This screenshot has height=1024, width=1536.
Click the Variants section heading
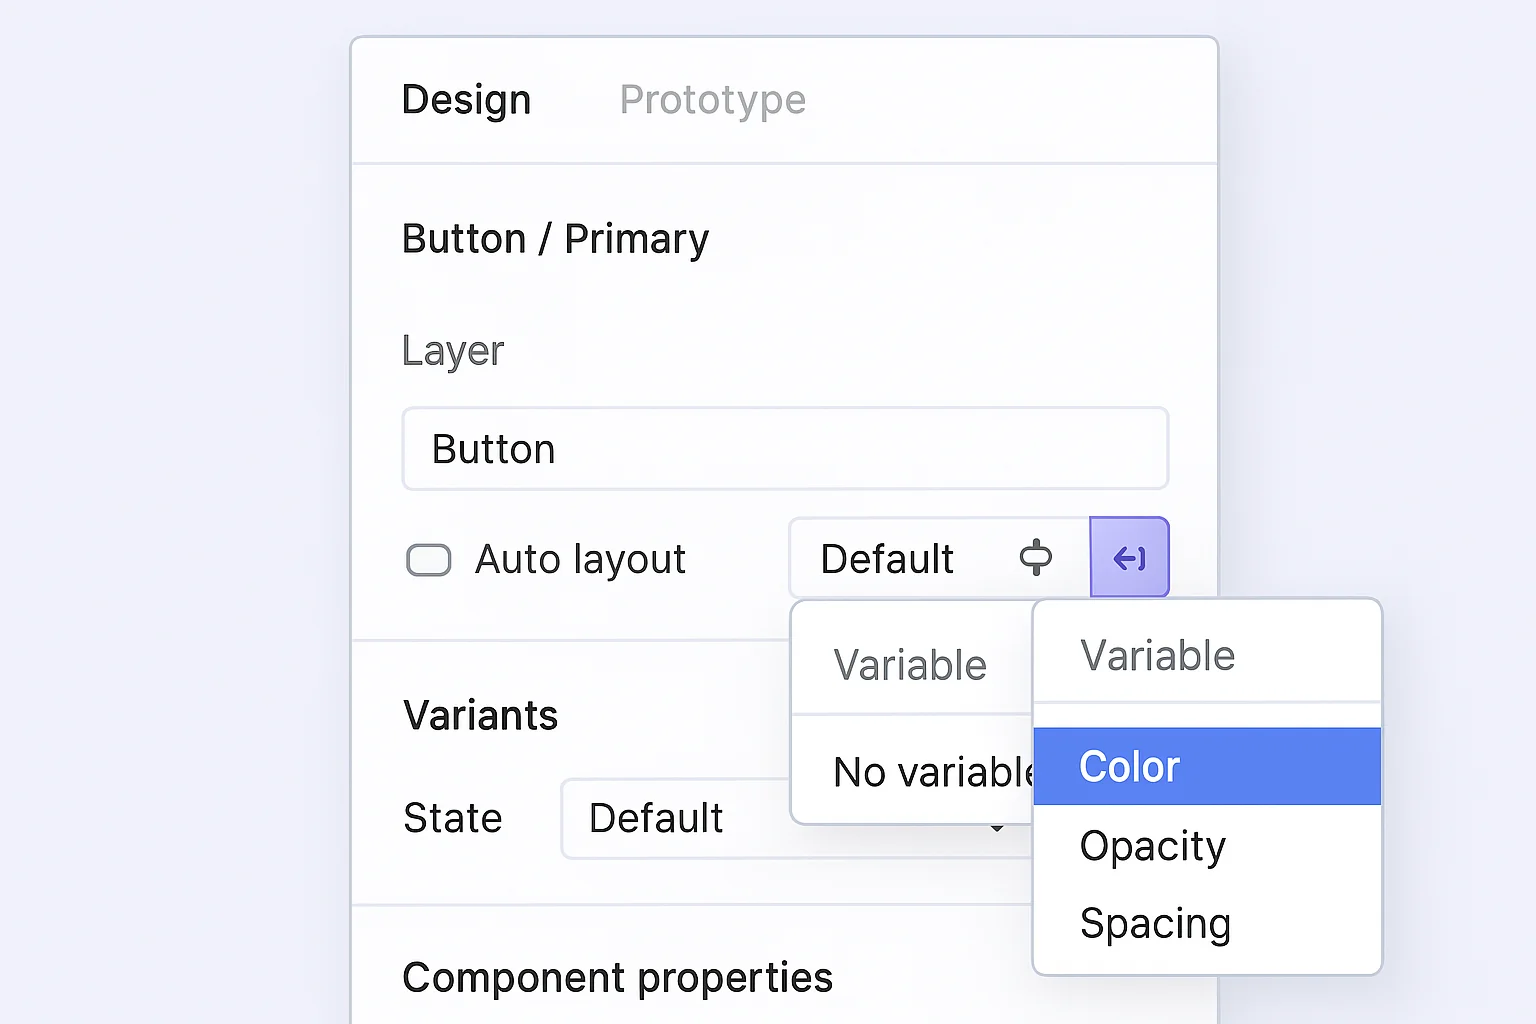tap(480, 716)
